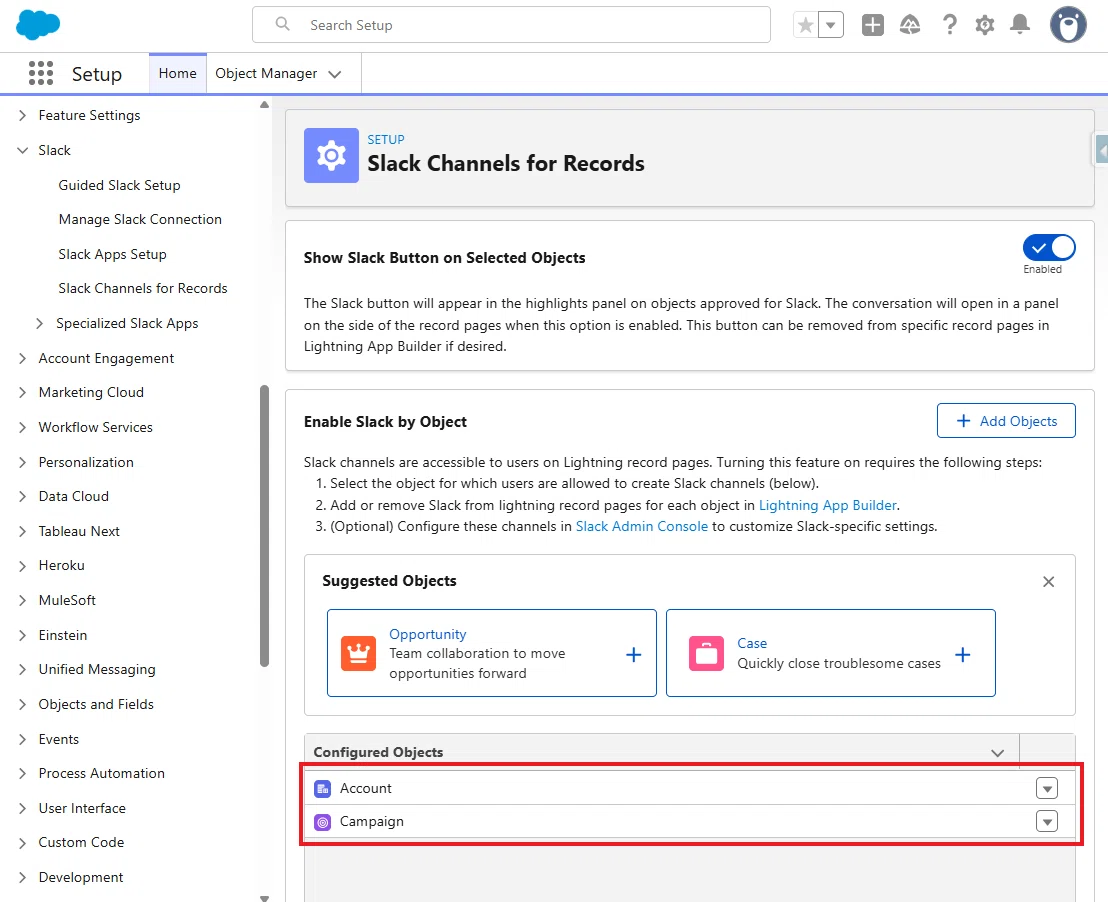Open the App Launcher dots grid
The image size is (1108, 902).
click(x=41, y=74)
